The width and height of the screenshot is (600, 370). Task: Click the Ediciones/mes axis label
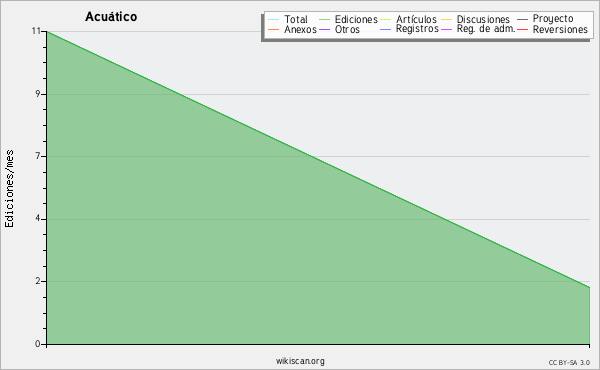[x=9, y=189]
